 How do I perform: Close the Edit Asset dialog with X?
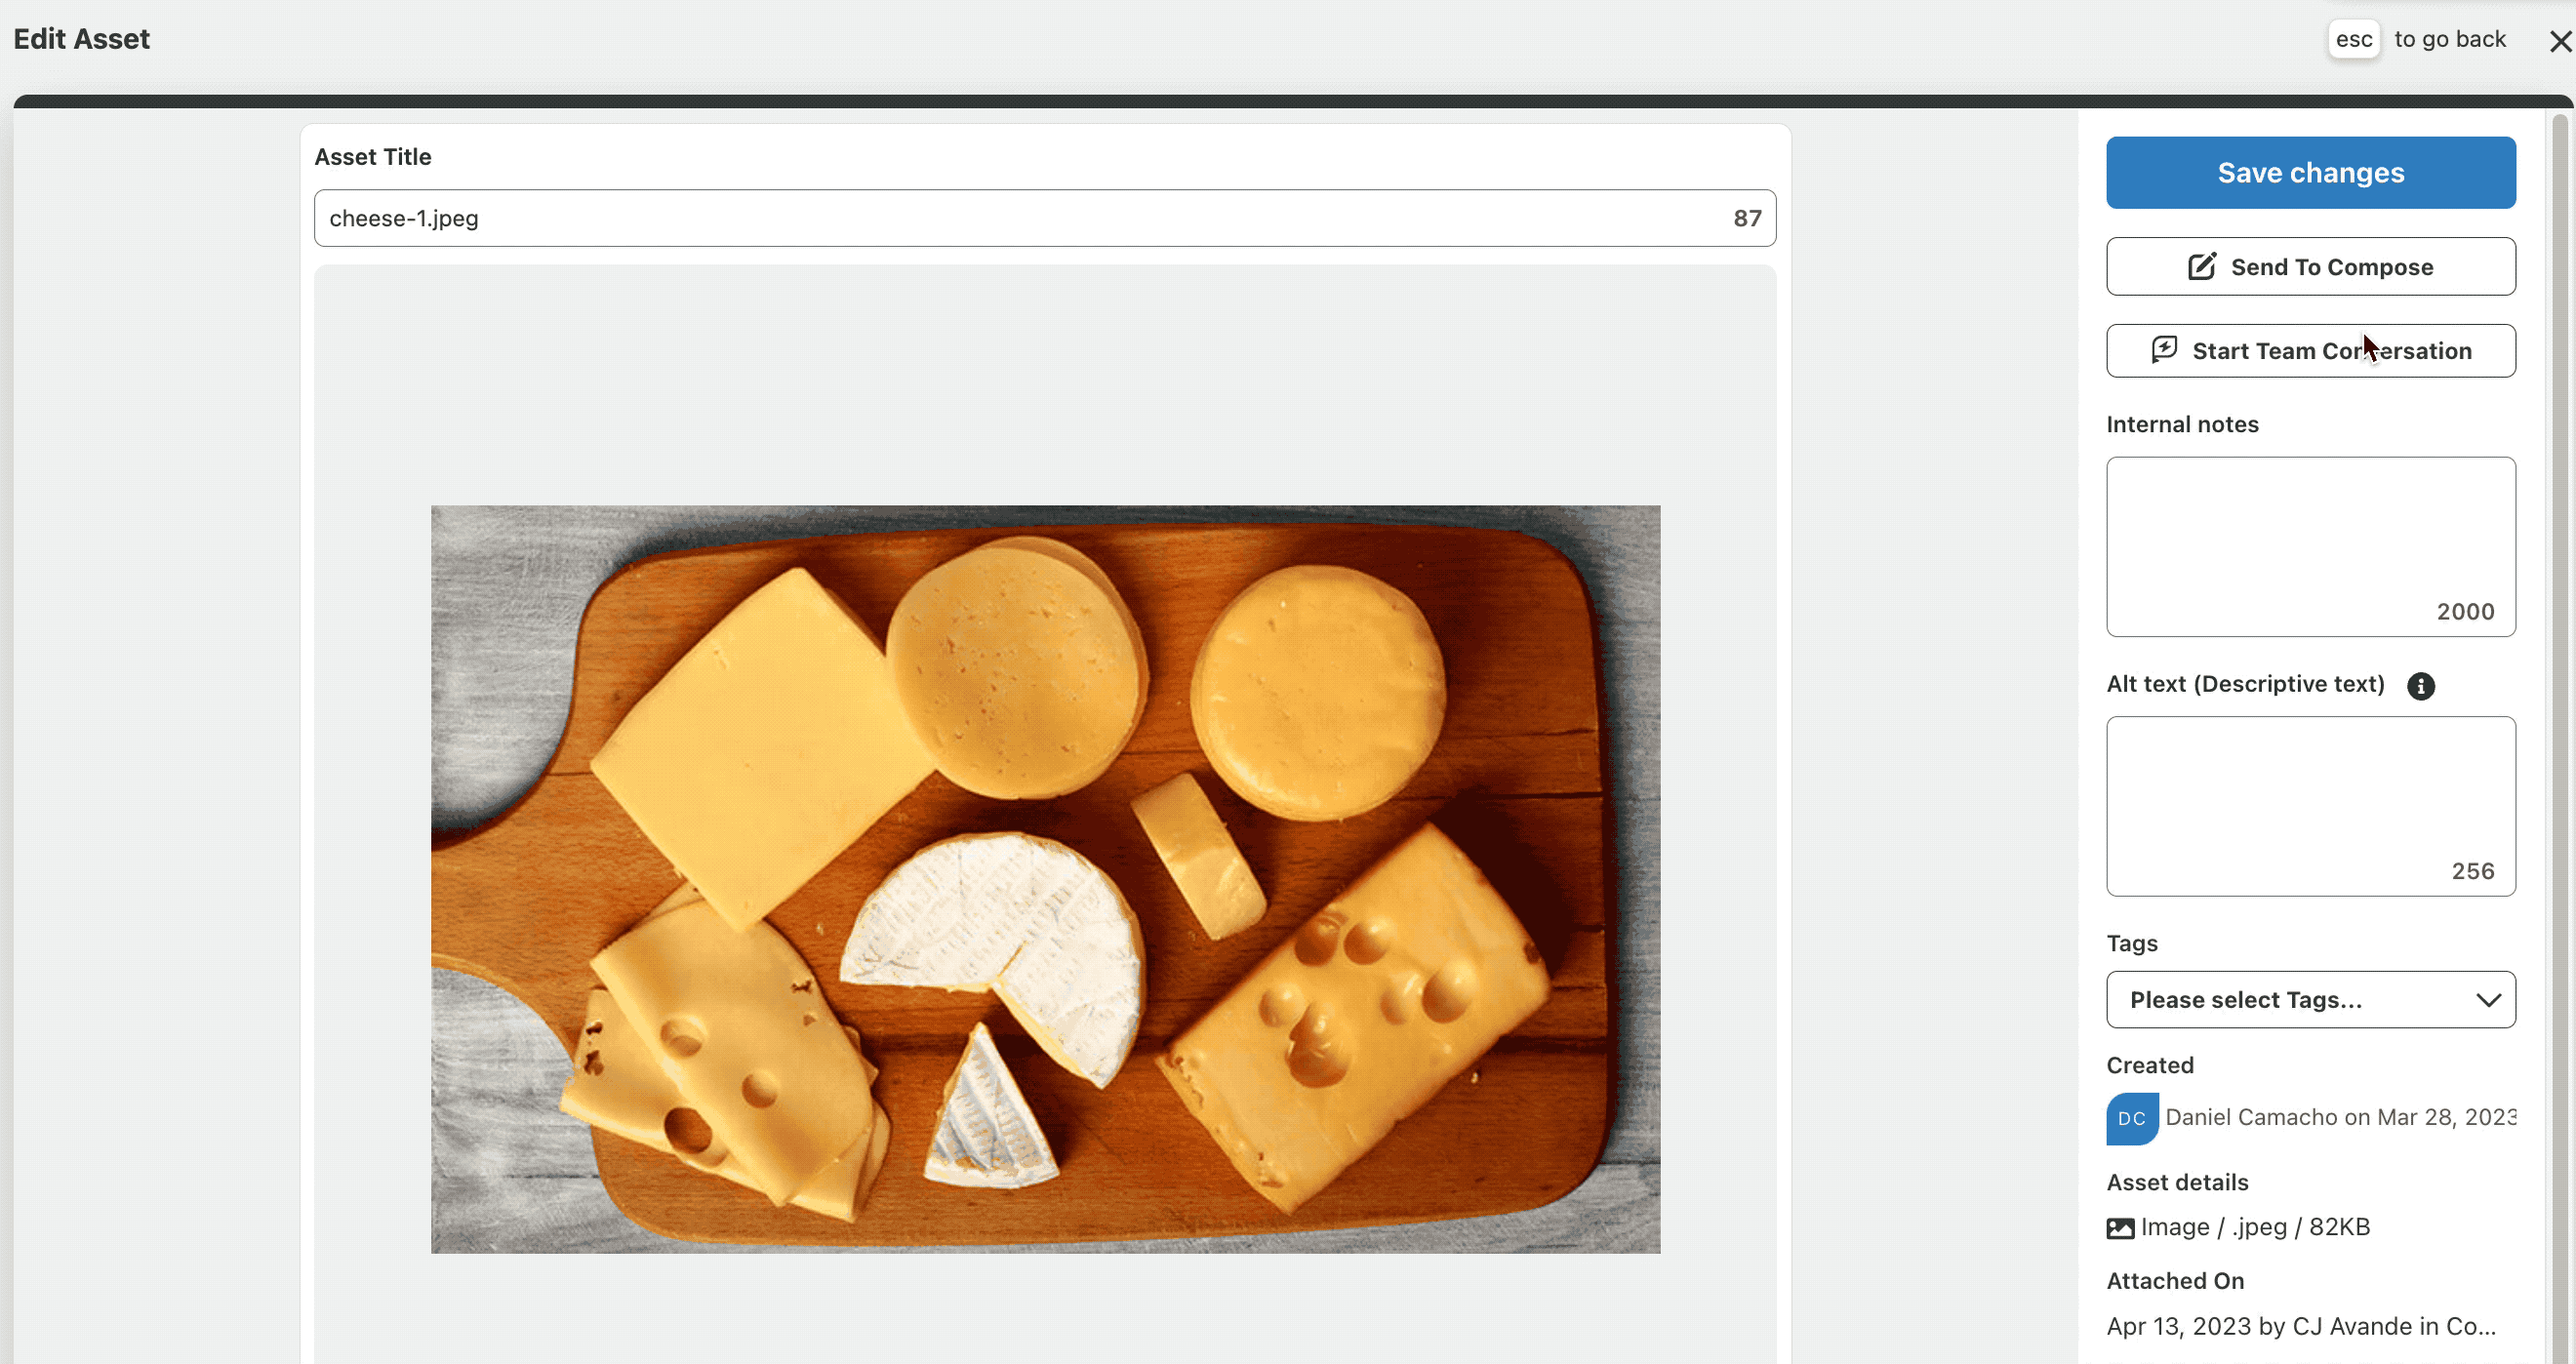pyautogui.click(x=2560, y=41)
